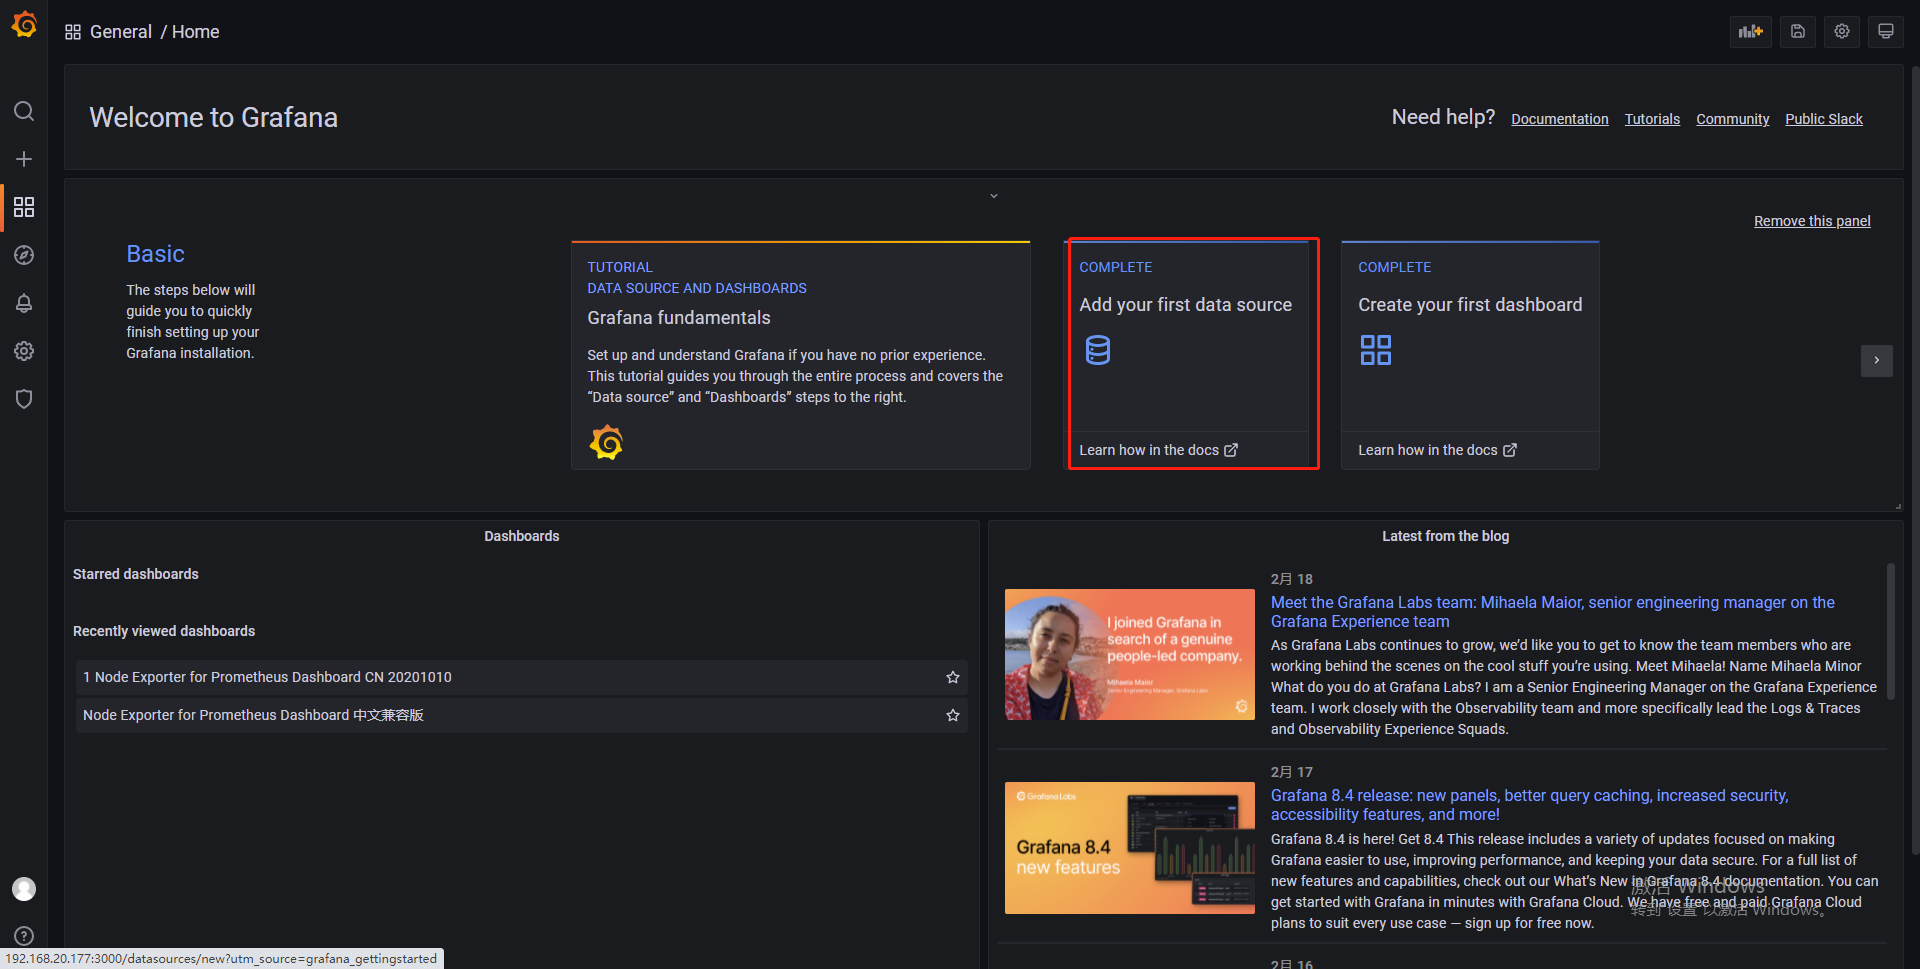The image size is (1920, 969).
Task: Click the Create plus icon
Action: (x=24, y=159)
